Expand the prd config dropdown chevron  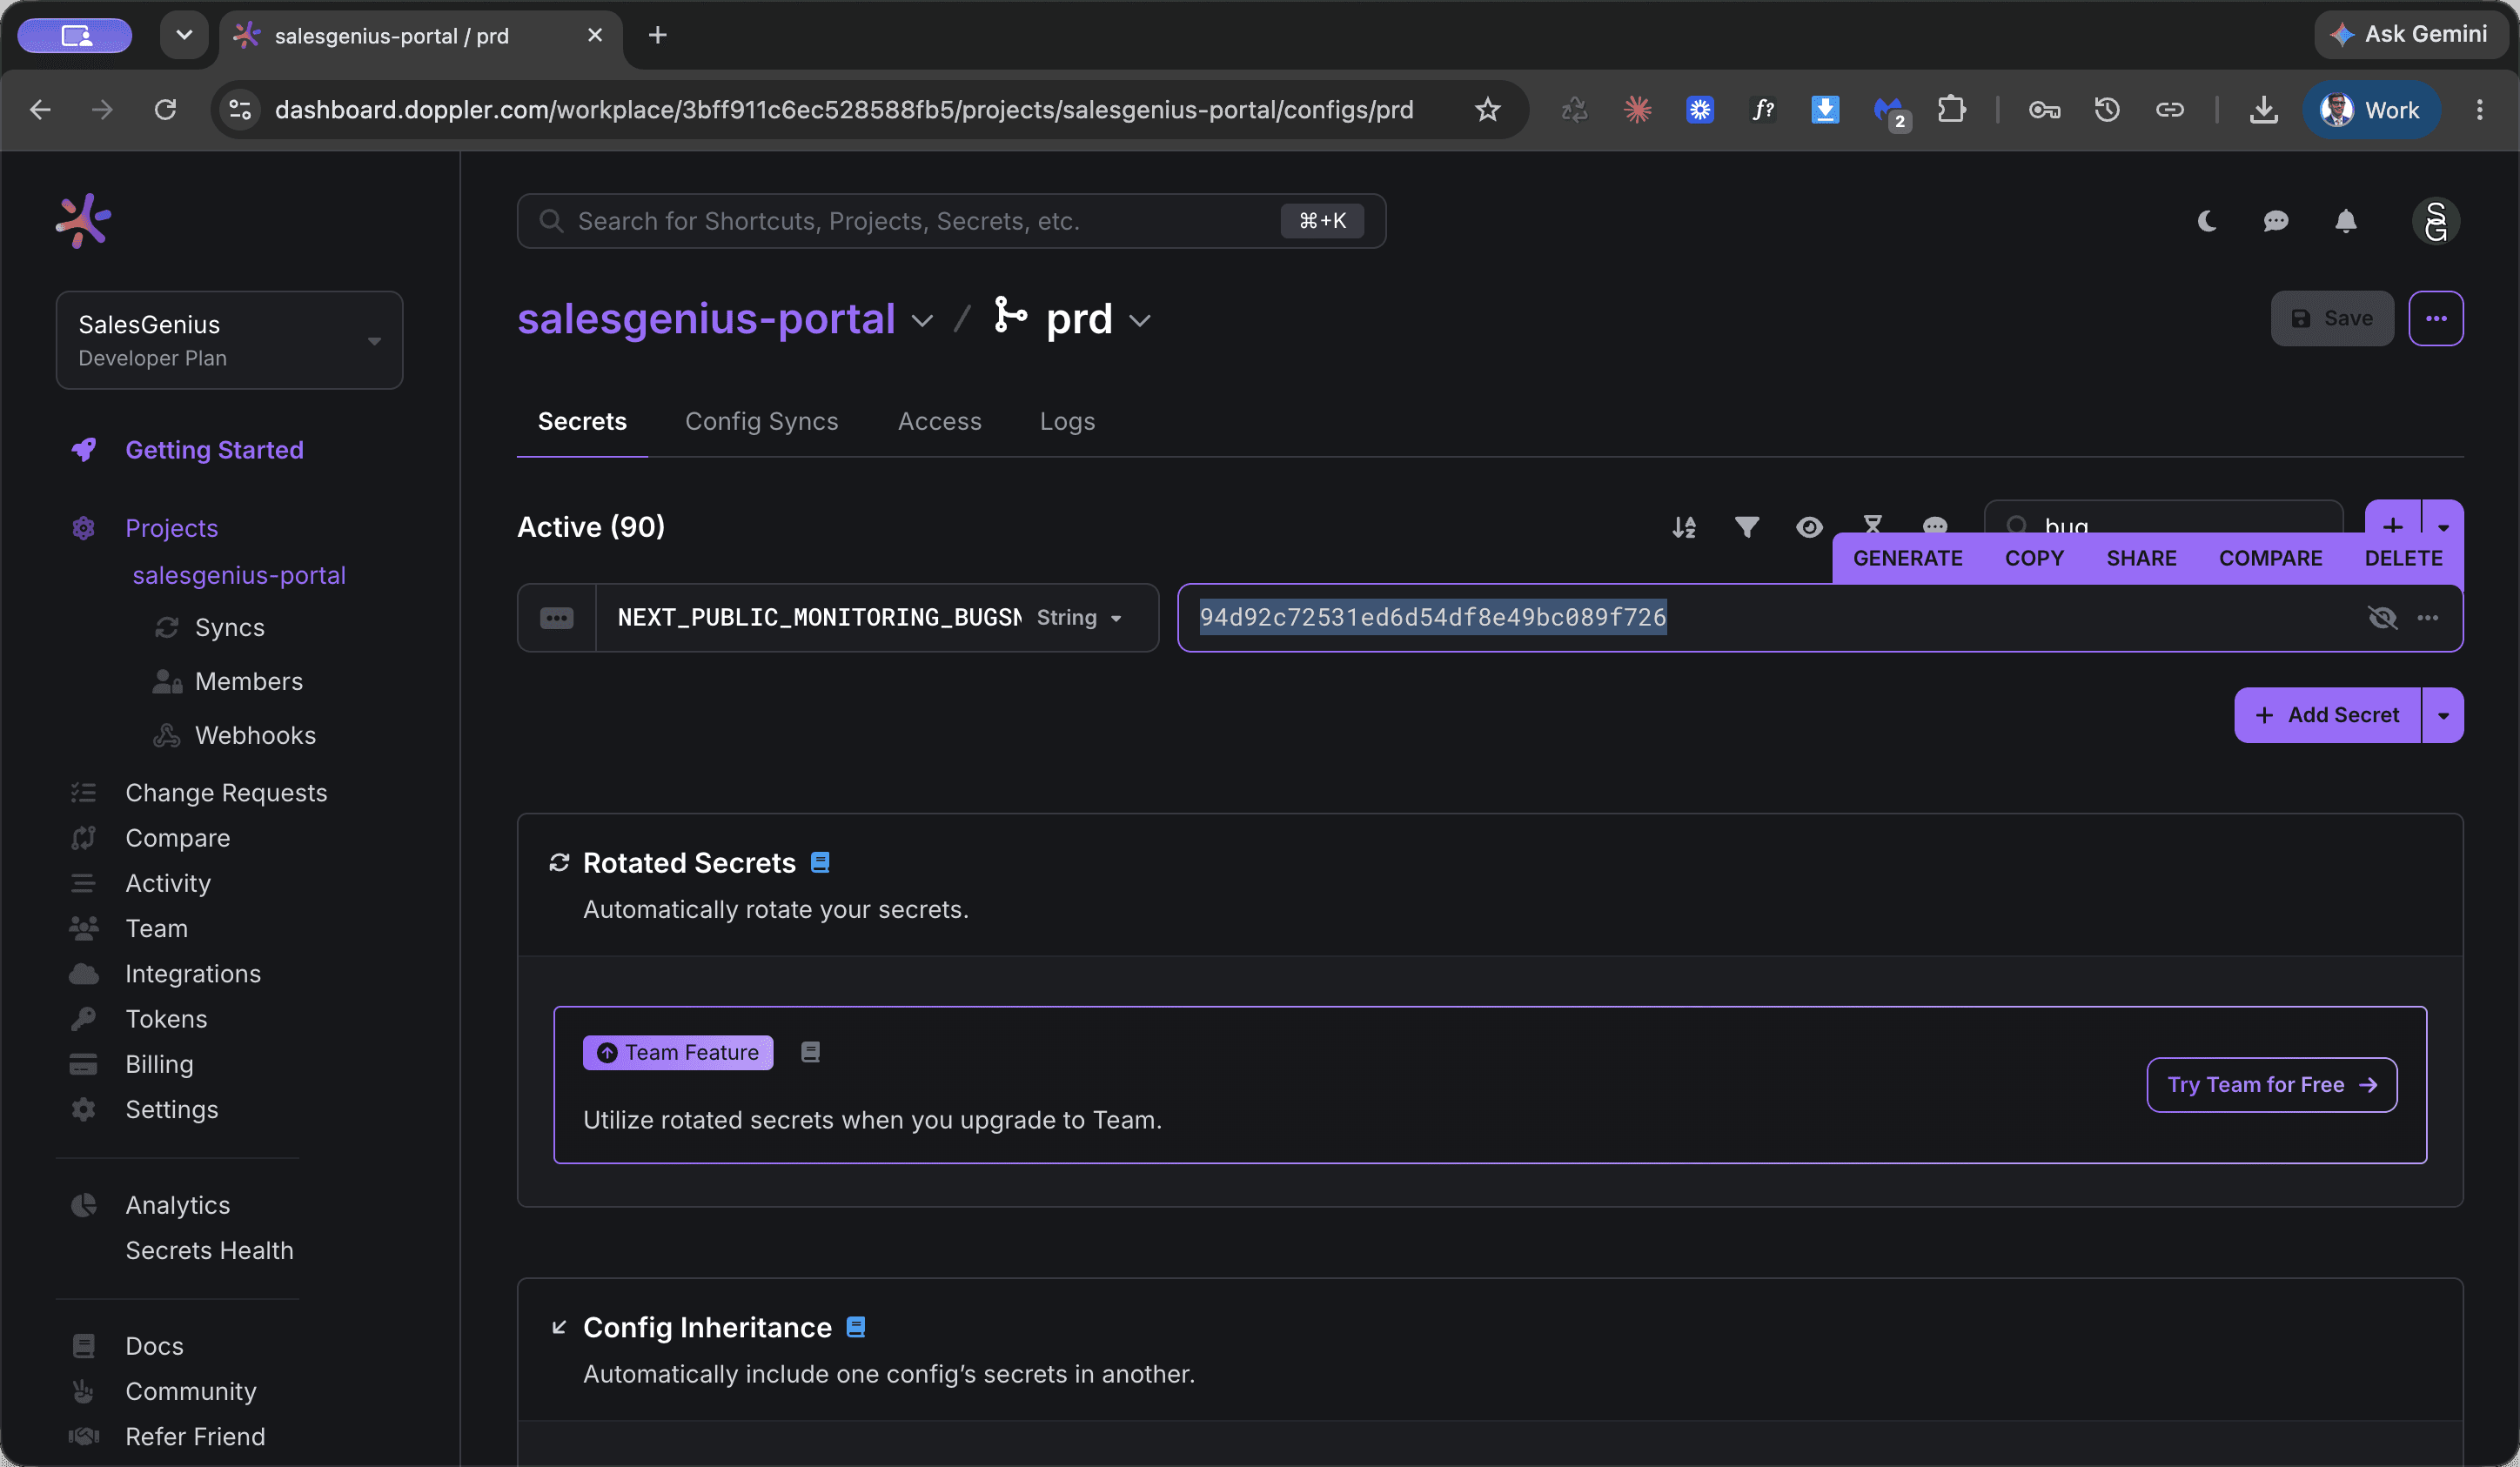1140,321
